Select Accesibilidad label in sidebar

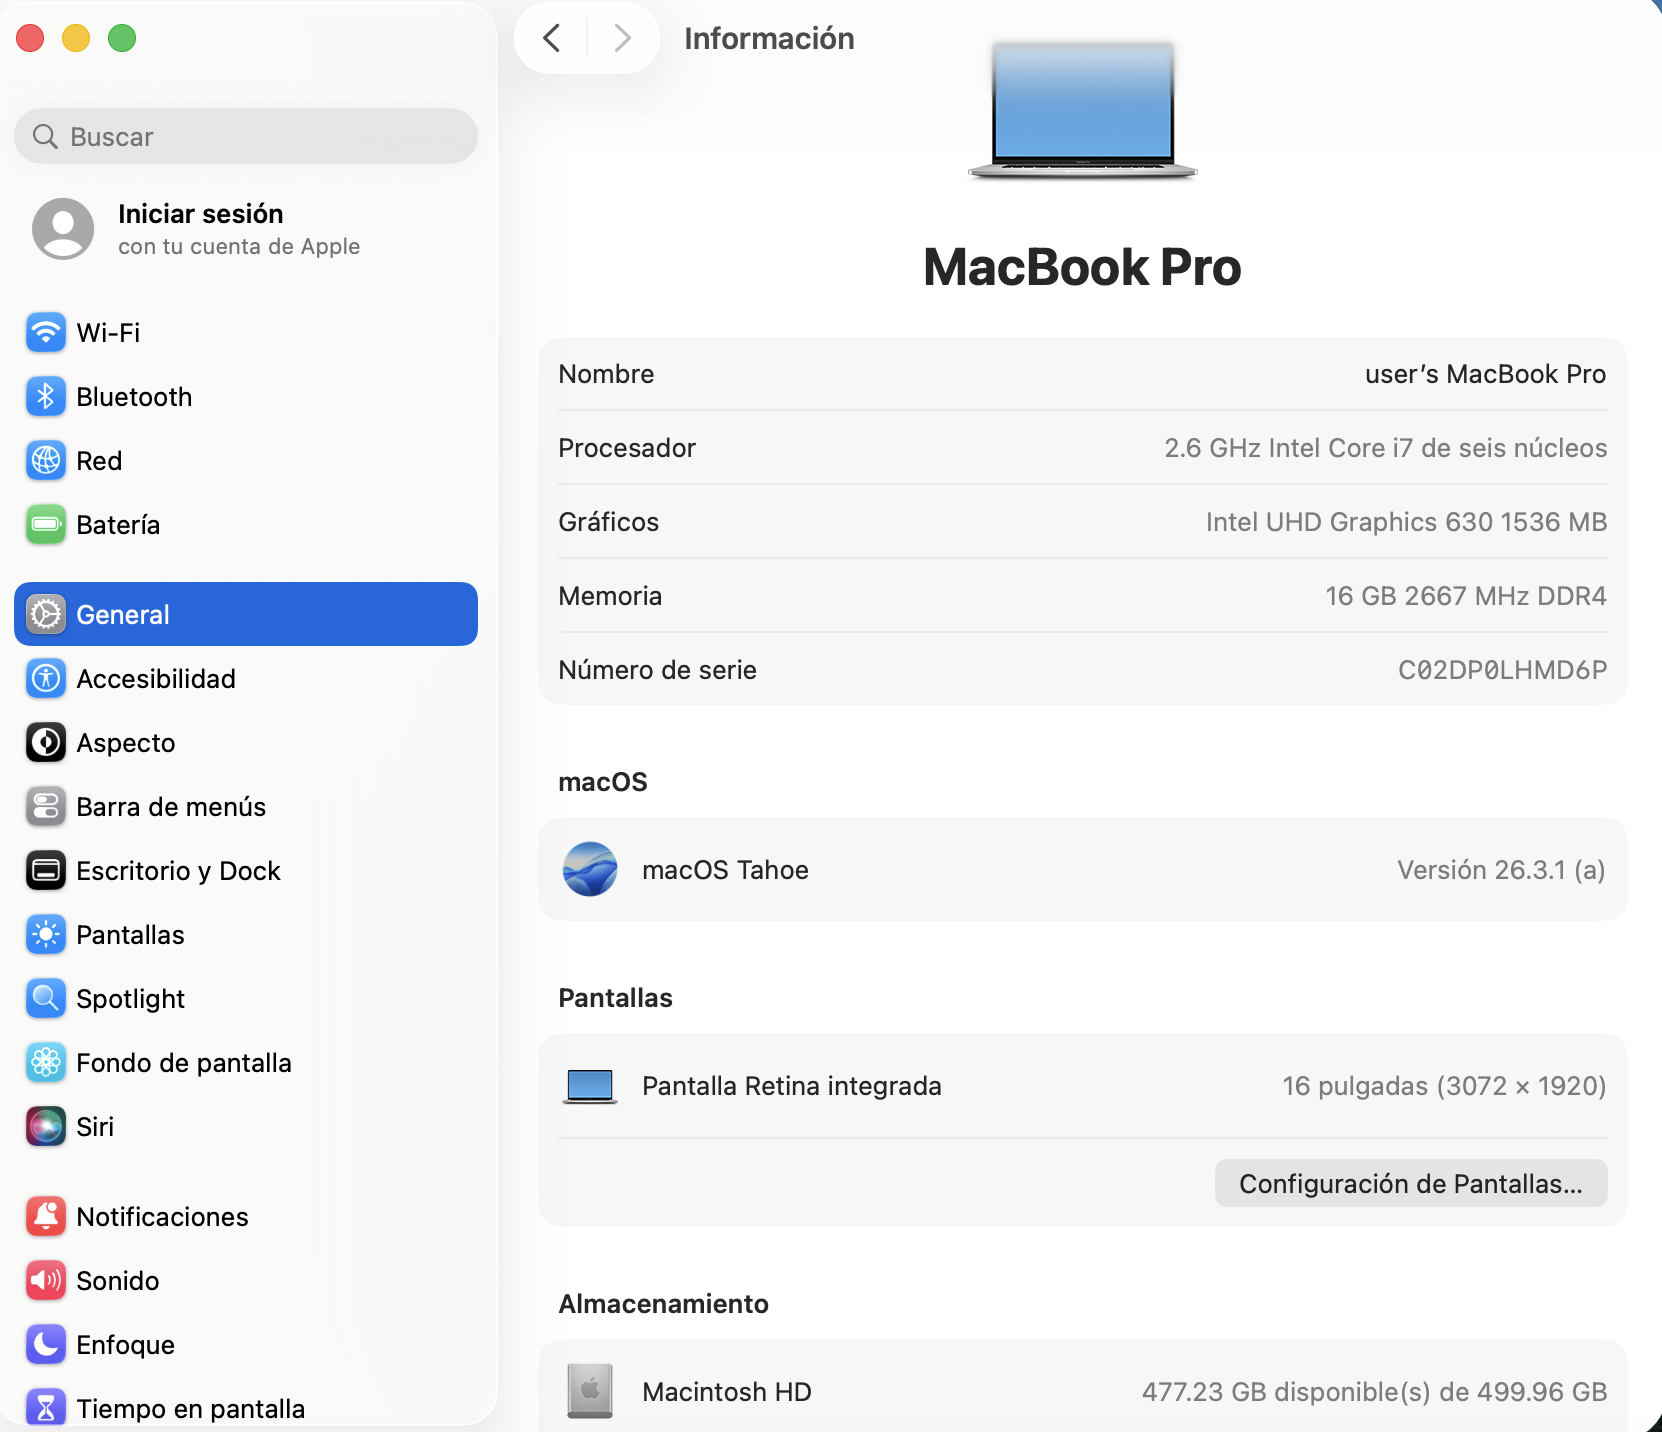point(156,679)
